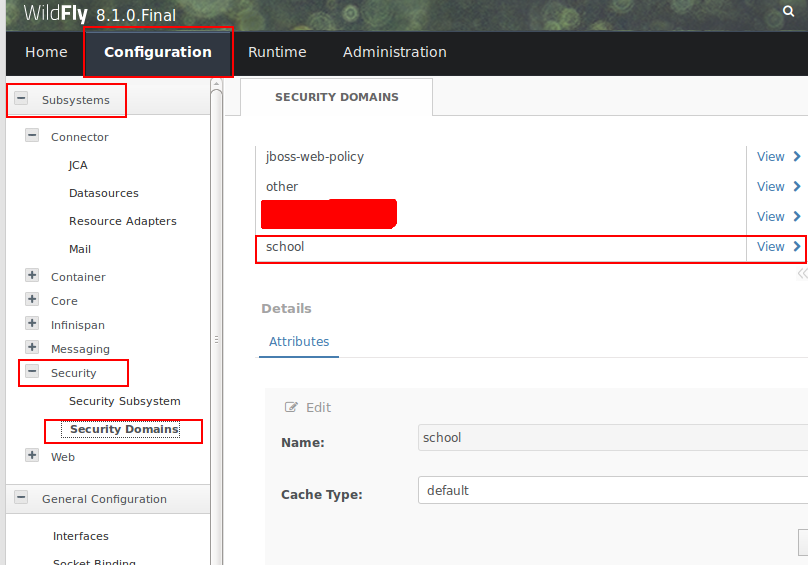The height and width of the screenshot is (565, 808).
Task: Expand the Messaging tree node
Action: 32,347
